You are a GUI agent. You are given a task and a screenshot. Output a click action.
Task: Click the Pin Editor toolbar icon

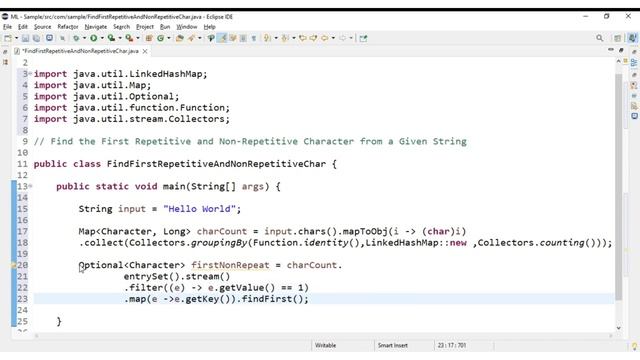coord(363,38)
